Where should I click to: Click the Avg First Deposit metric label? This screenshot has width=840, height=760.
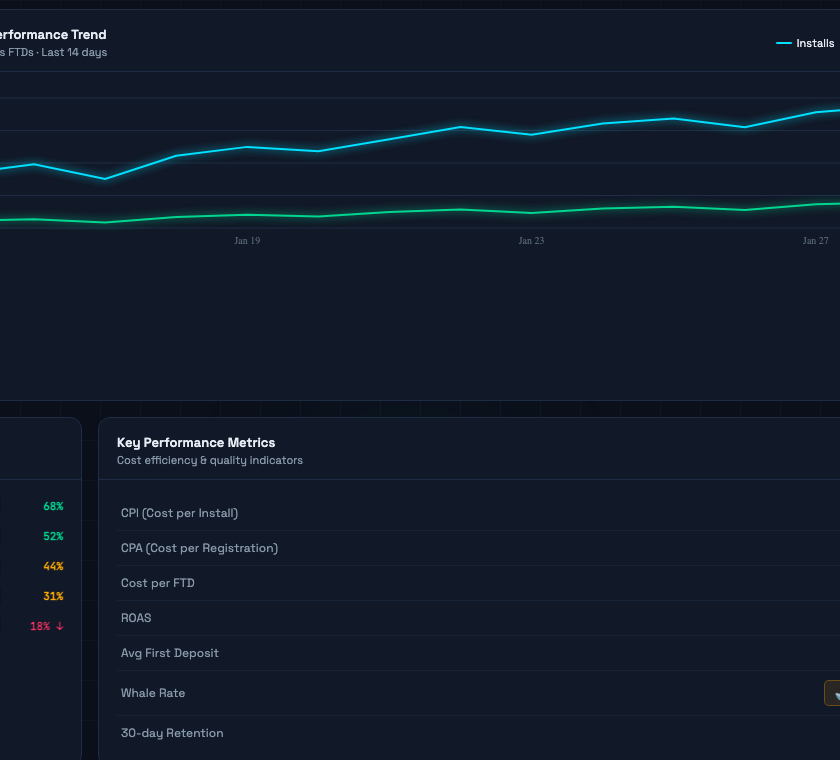[x=170, y=652]
